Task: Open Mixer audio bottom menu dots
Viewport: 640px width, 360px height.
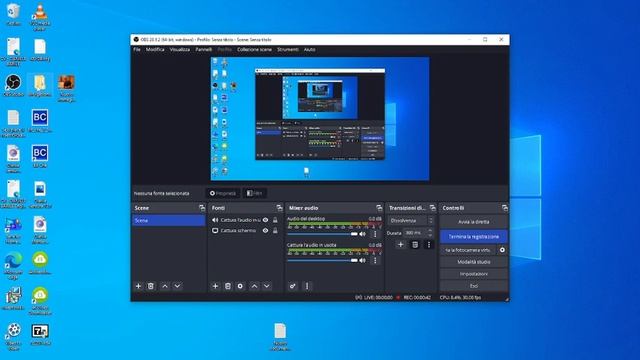Action: tap(307, 286)
